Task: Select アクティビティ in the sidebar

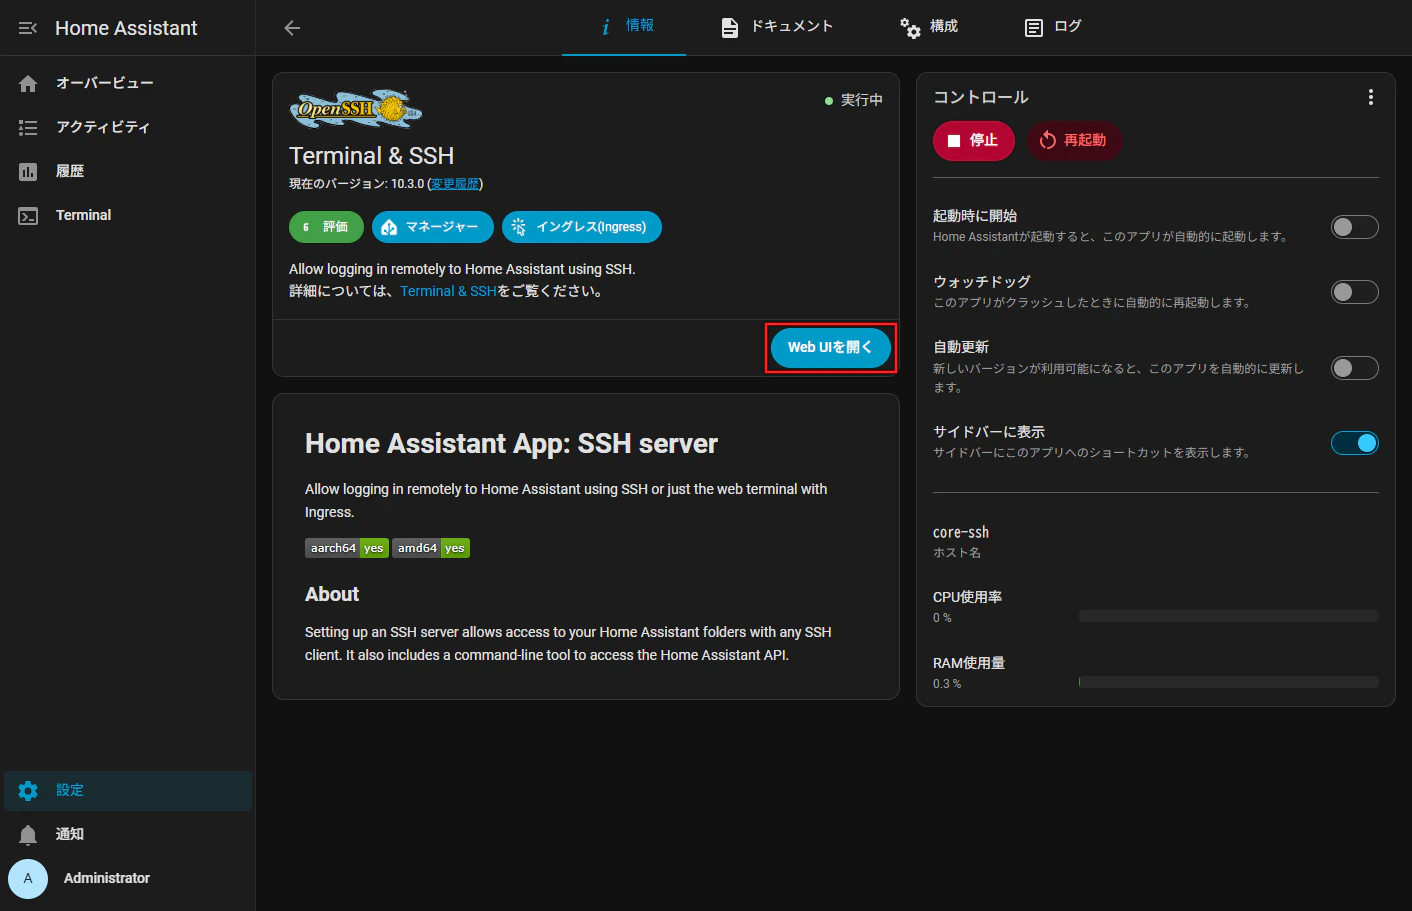Action: coord(128,127)
